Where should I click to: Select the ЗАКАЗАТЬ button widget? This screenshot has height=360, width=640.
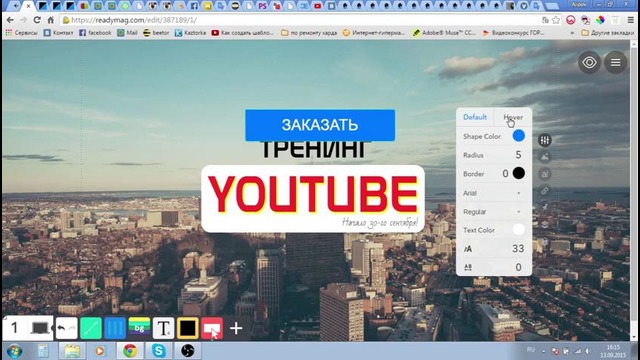320,125
